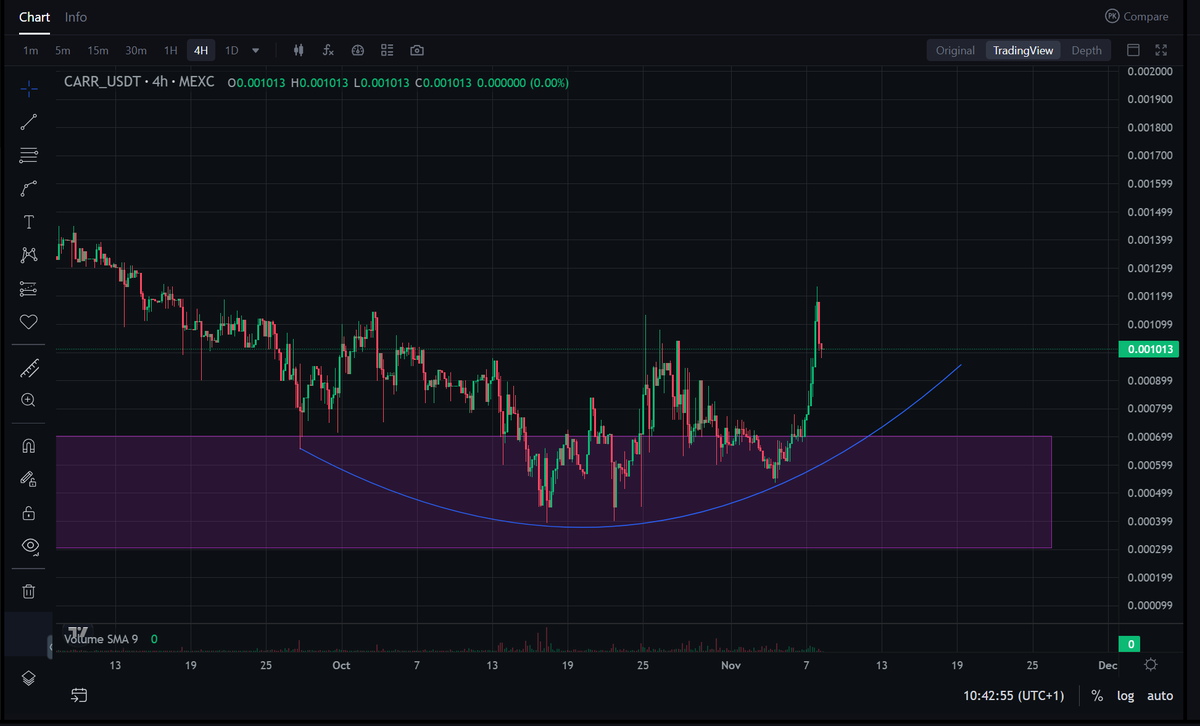
Task: Toggle the chart panel layout icon
Action: click(1133, 50)
